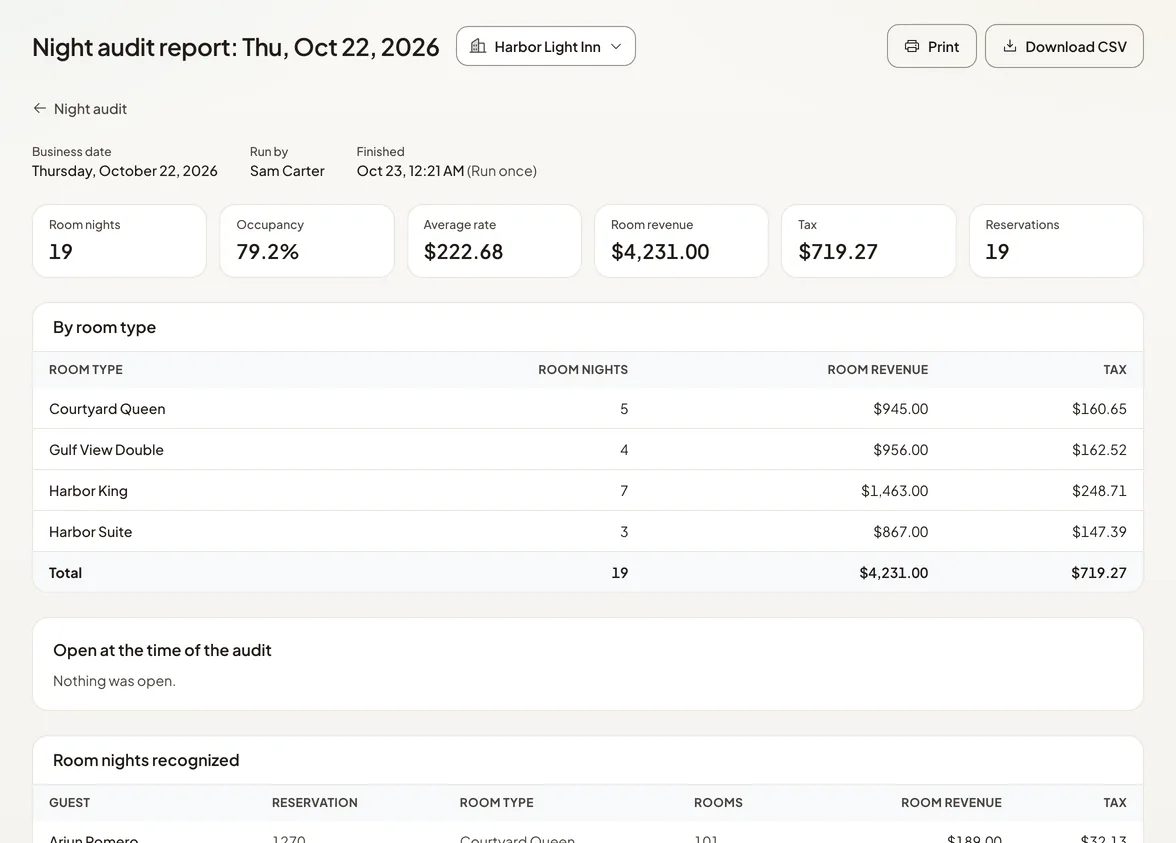Click Harbor Suite tax '$147.39'
Viewport: 1176px width, 843px height.
coord(1100,532)
